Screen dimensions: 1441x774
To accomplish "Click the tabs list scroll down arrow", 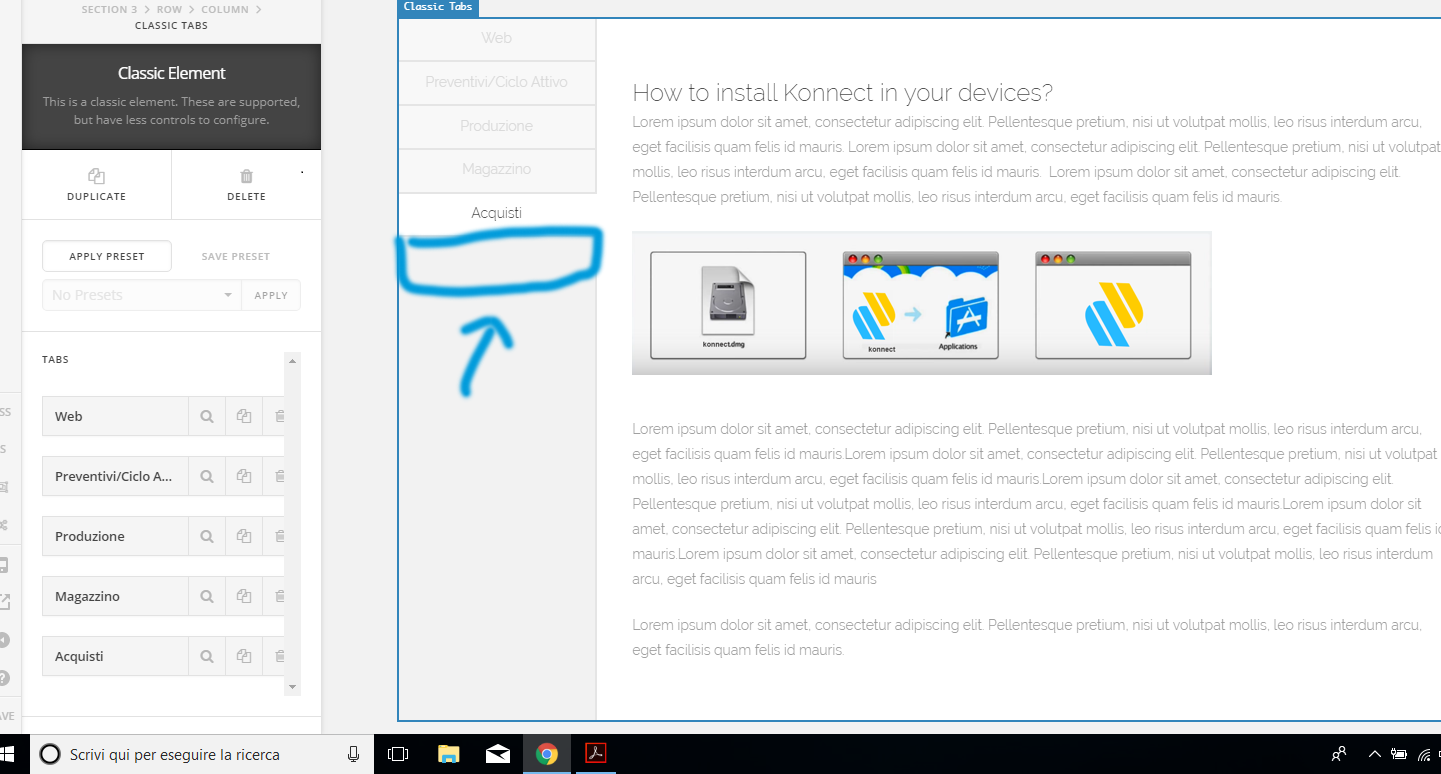I will click(292, 687).
